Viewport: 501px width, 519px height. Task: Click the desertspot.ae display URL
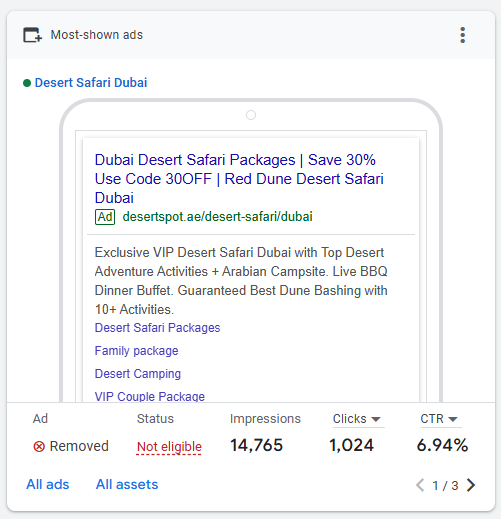pos(217,217)
